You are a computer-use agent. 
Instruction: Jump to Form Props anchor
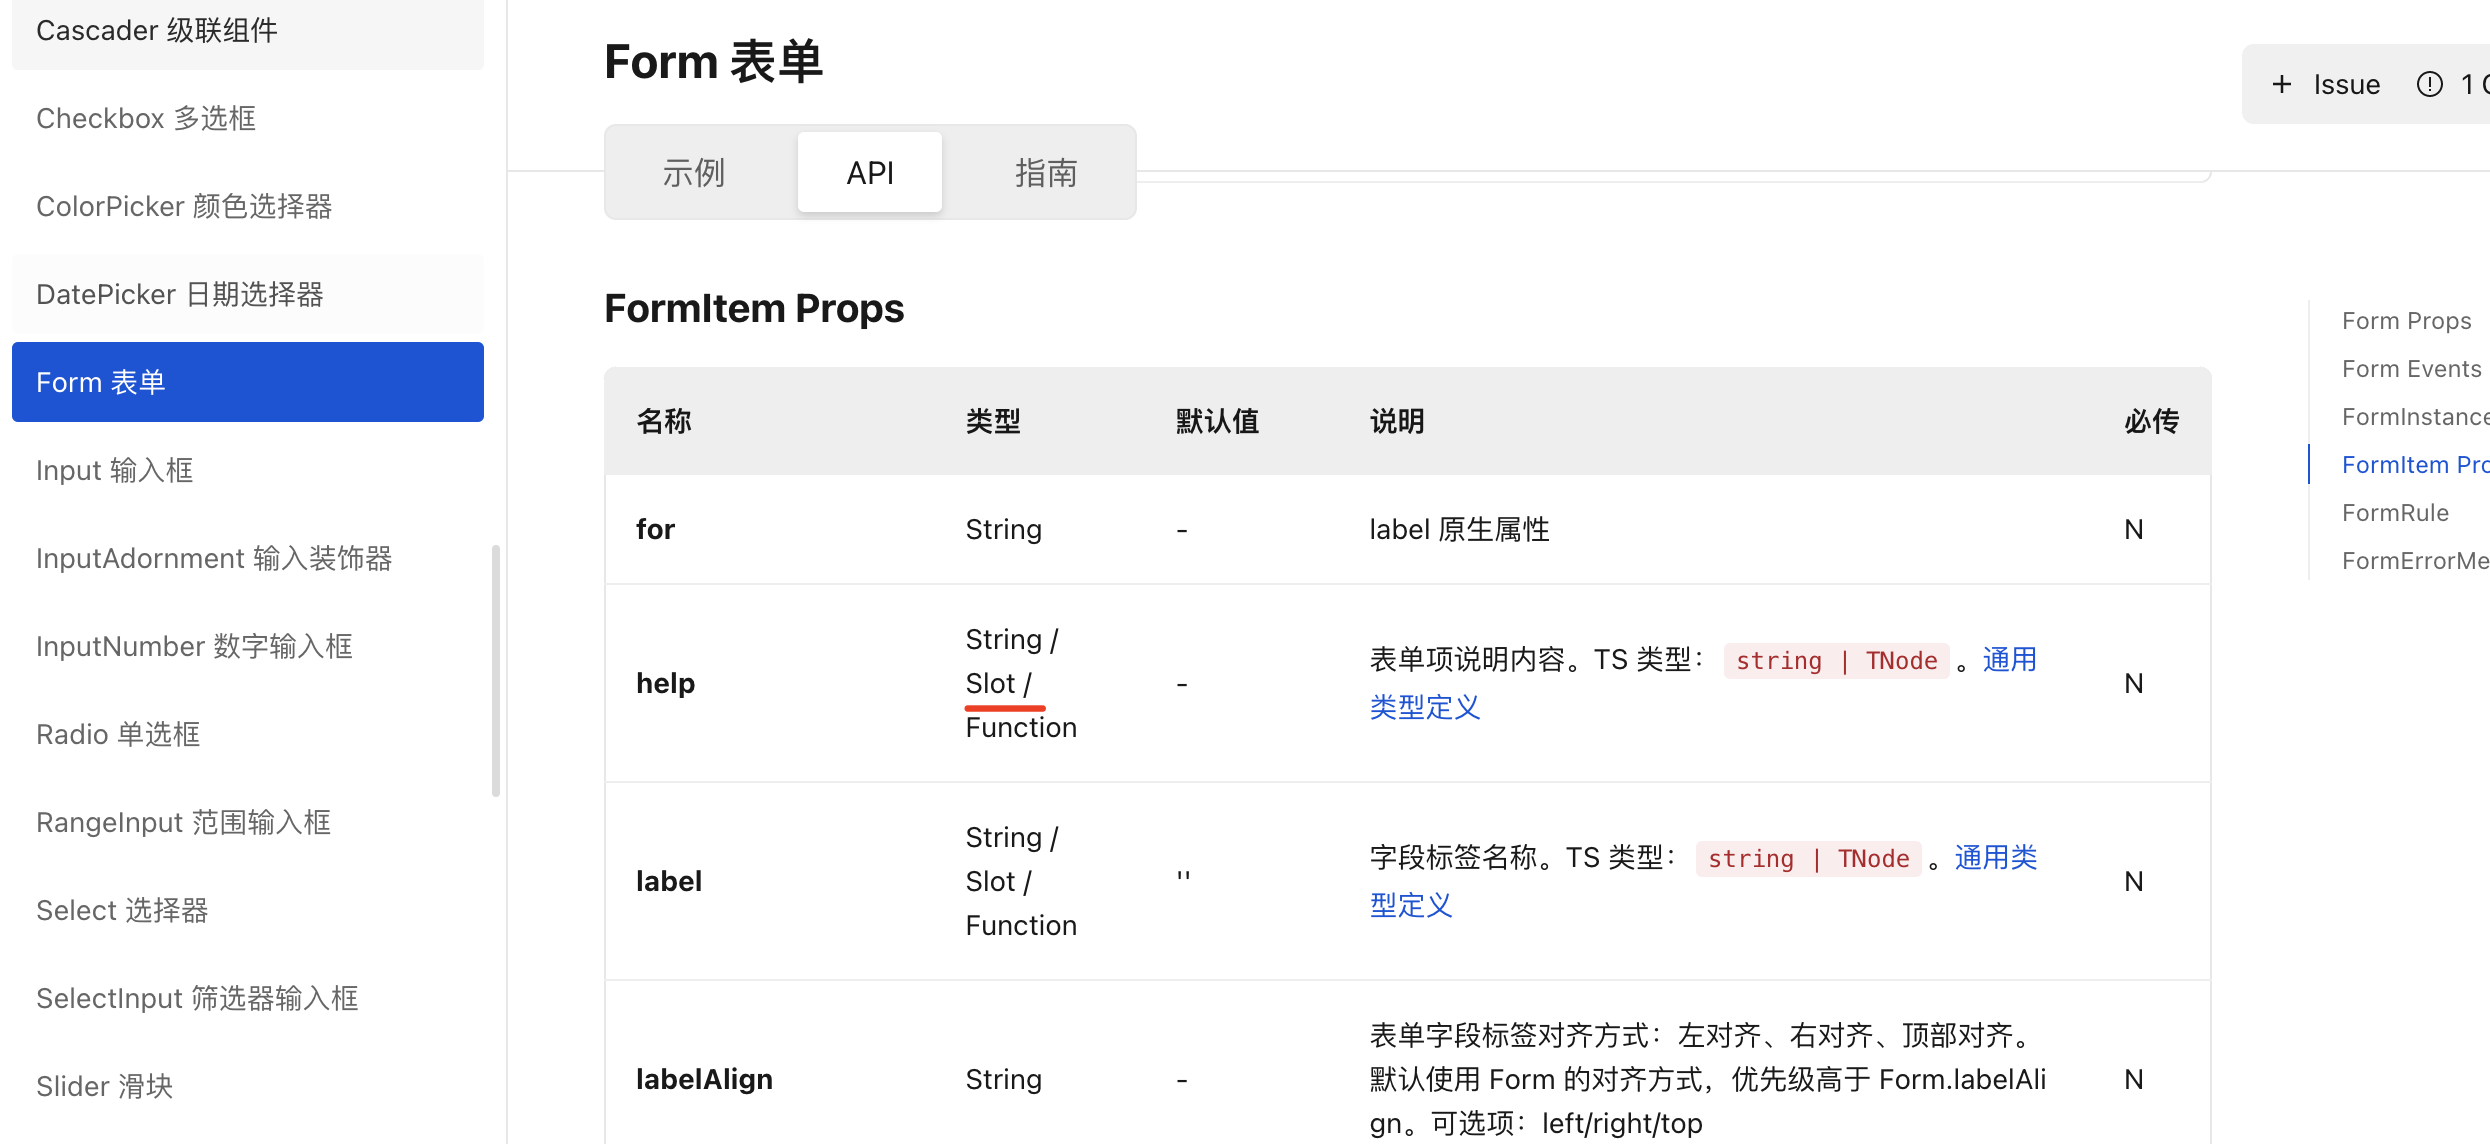pyautogui.click(x=2406, y=321)
